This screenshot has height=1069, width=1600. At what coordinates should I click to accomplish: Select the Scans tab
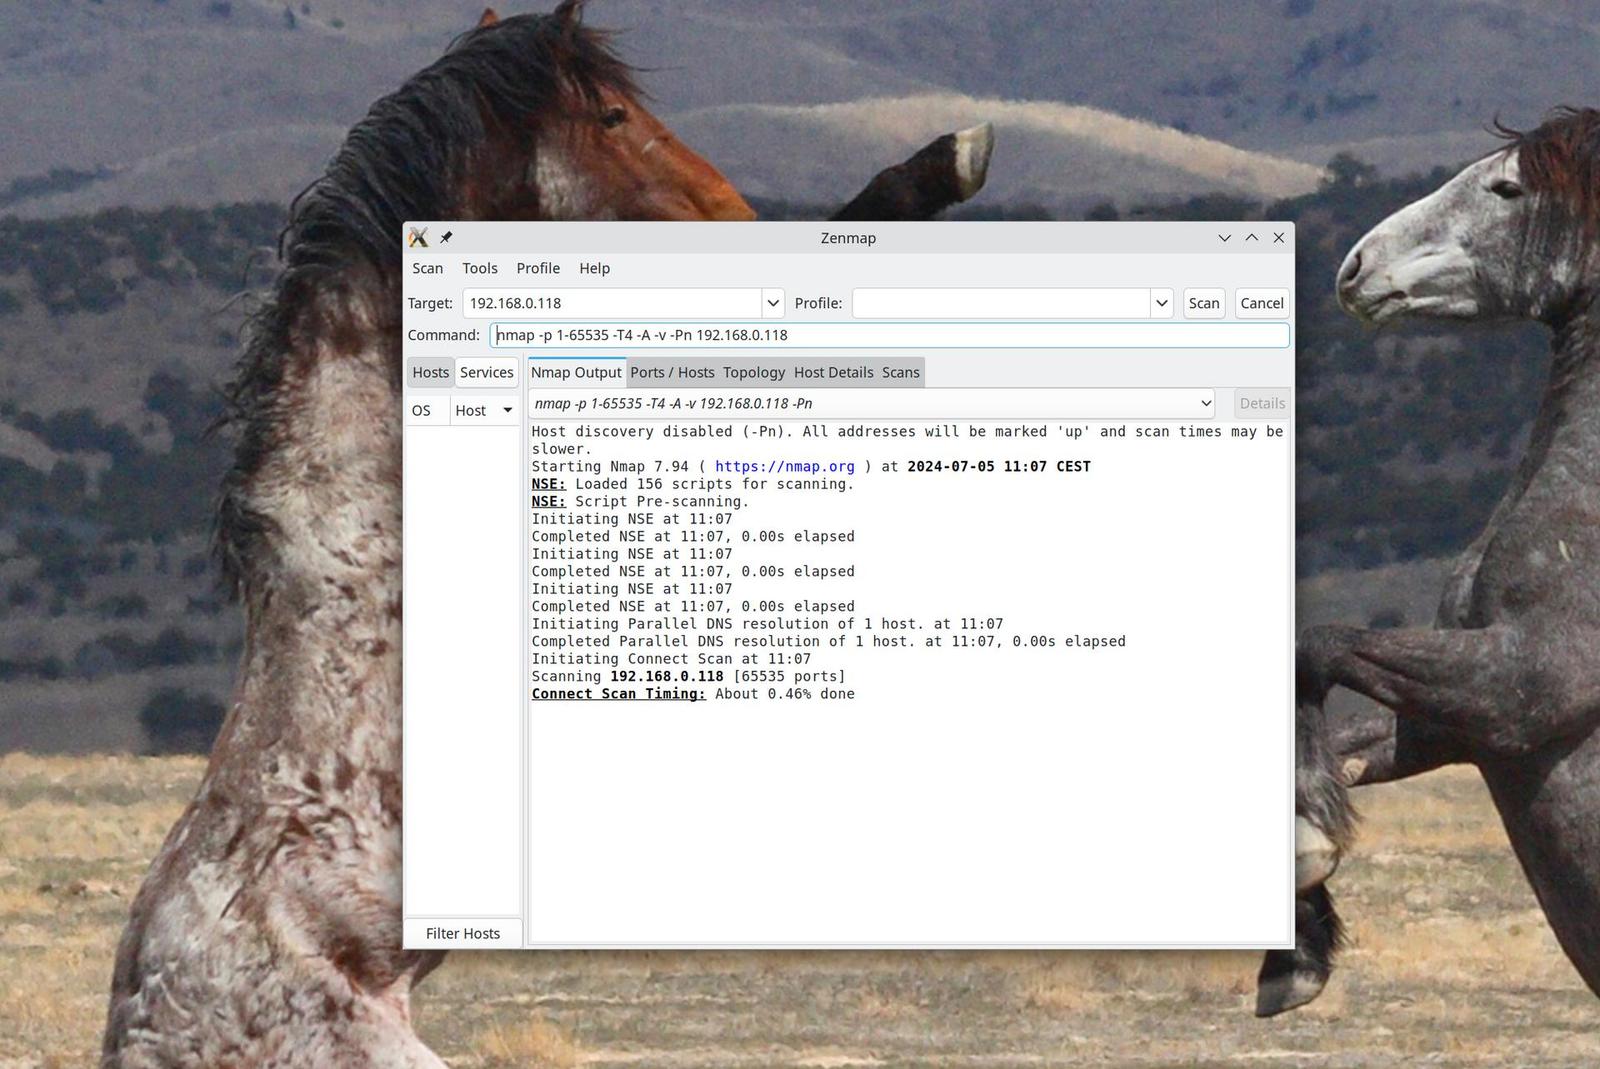(900, 372)
